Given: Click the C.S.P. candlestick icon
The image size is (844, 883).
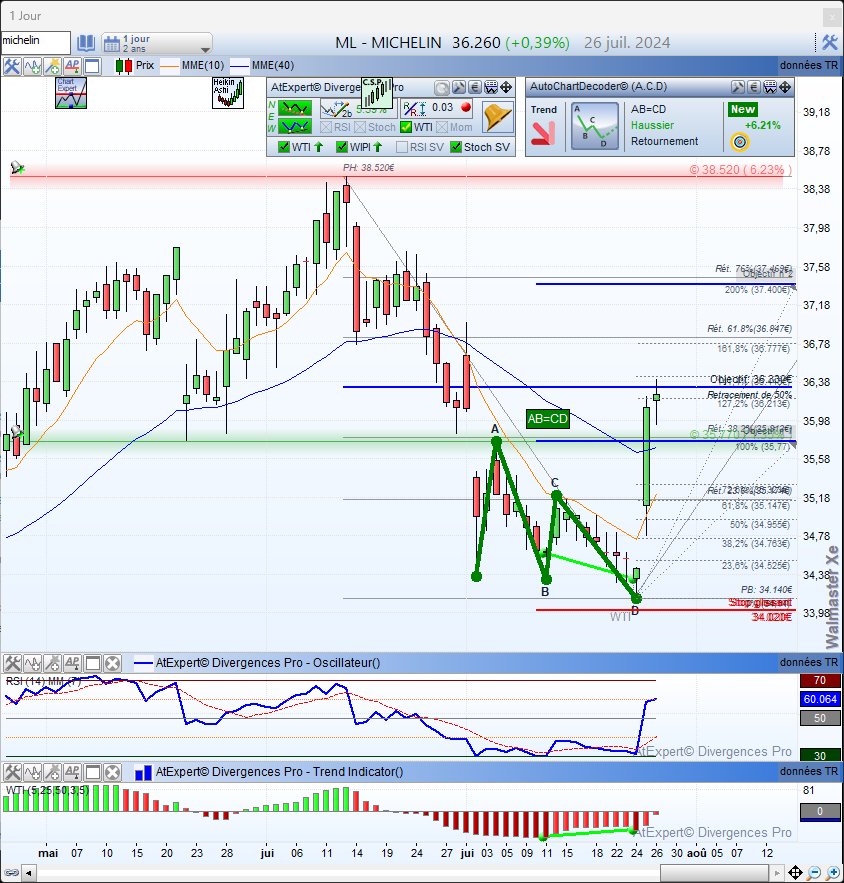Looking at the screenshot, I should coord(377,93).
